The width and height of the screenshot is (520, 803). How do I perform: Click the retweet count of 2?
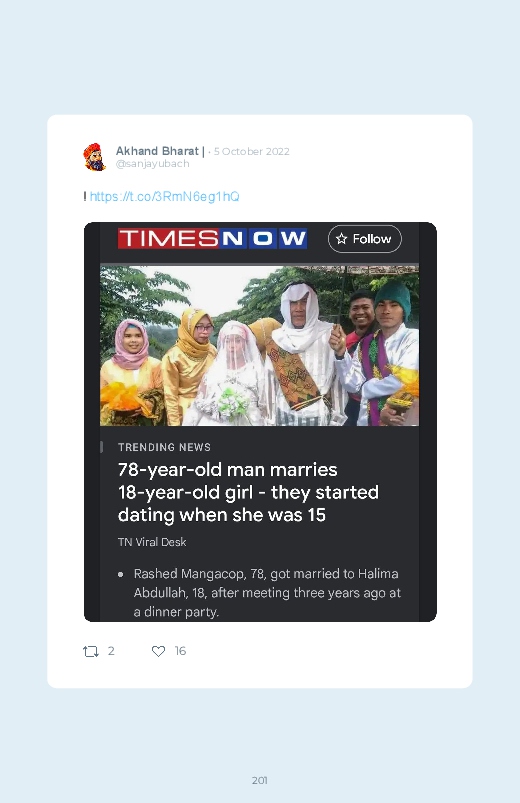pos(111,651)
